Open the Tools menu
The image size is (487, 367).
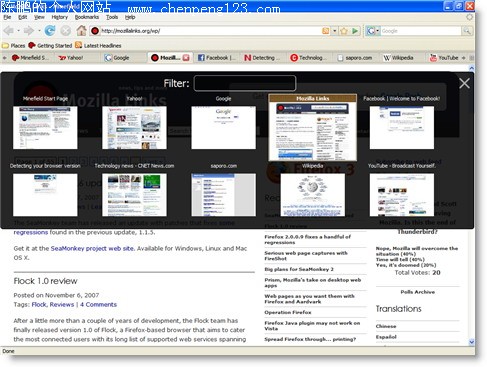112,17
